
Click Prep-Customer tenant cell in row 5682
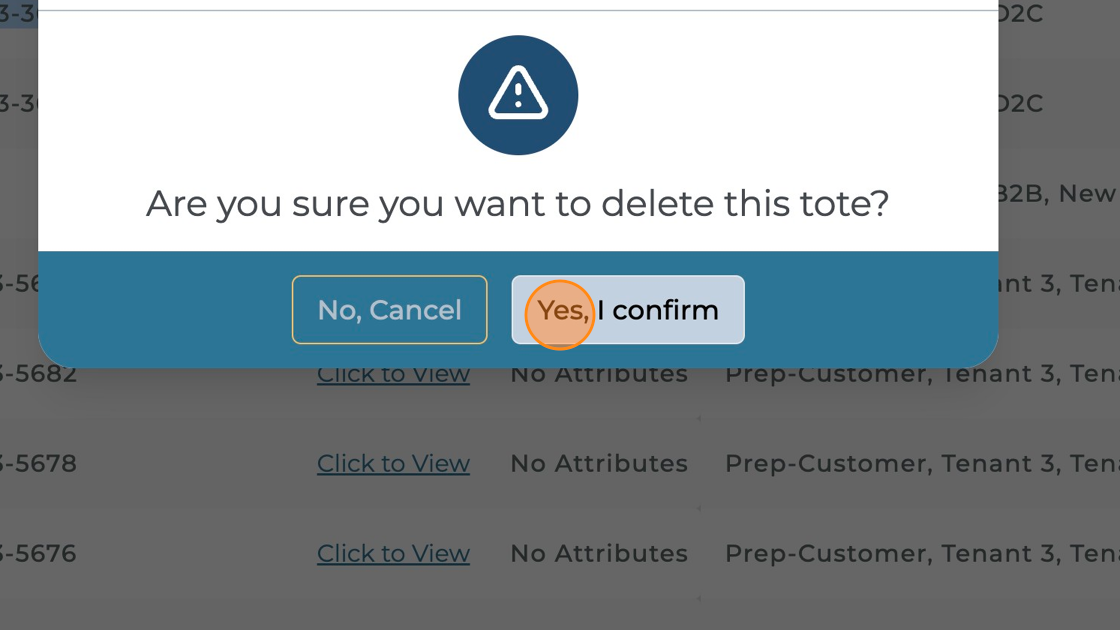point(920,375)
